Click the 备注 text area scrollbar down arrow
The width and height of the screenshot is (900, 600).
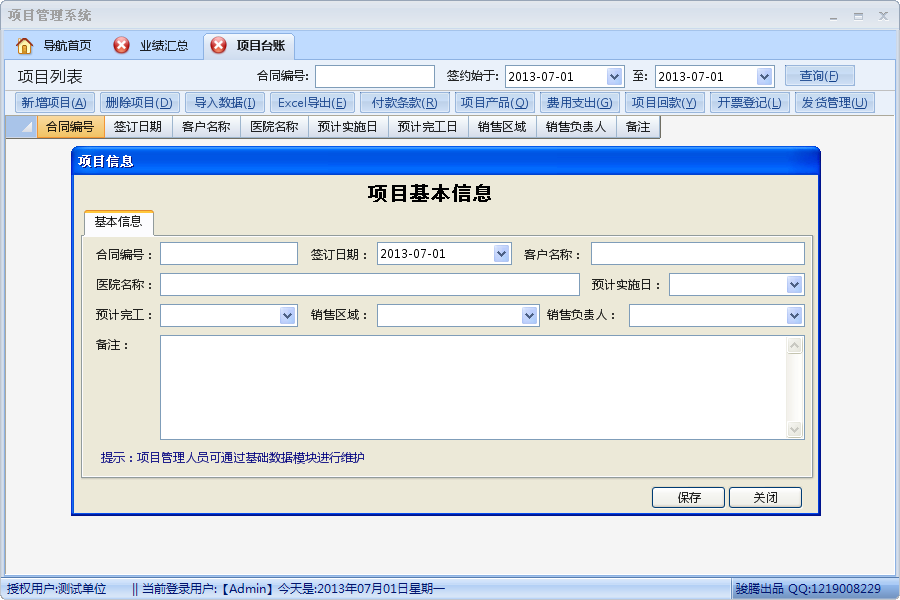[795, 430]
